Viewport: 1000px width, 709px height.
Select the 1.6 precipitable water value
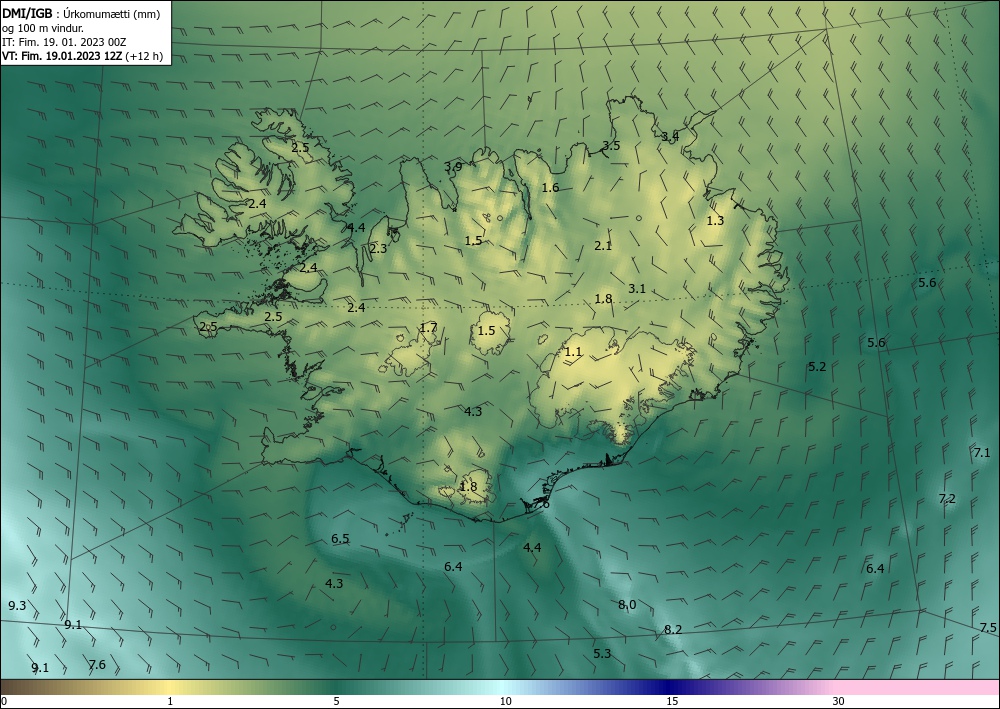click(x=550, y=187)
